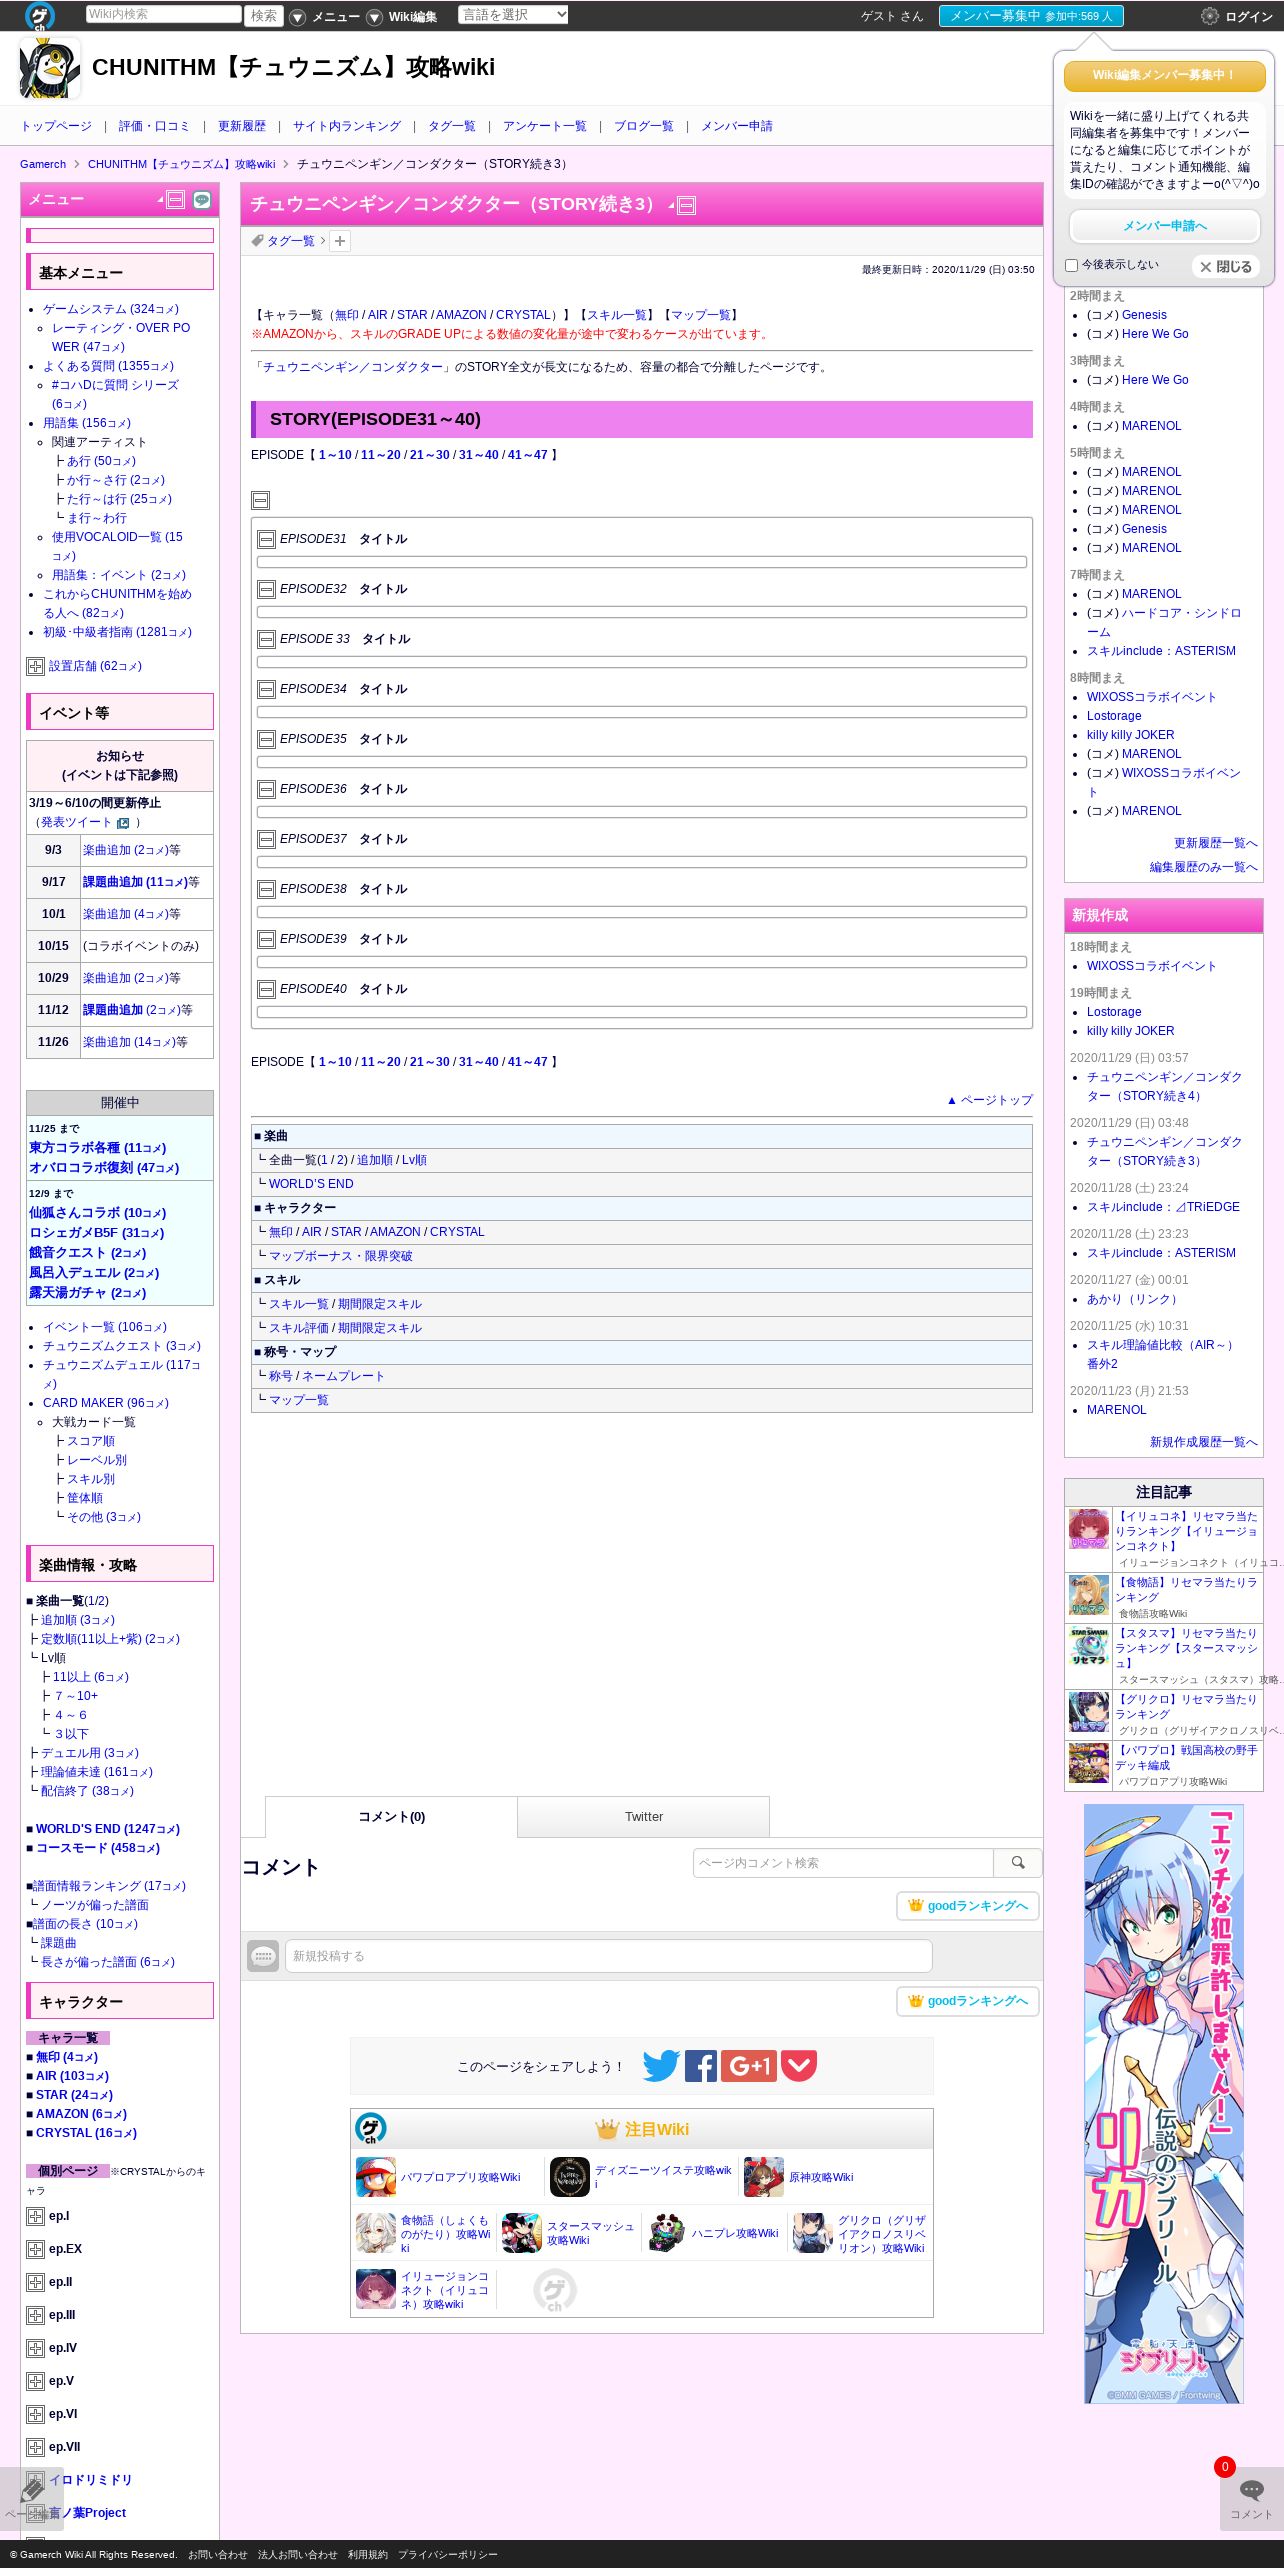
Task: Collapse the EPISODE35 story section
Action: coord(266,740)
